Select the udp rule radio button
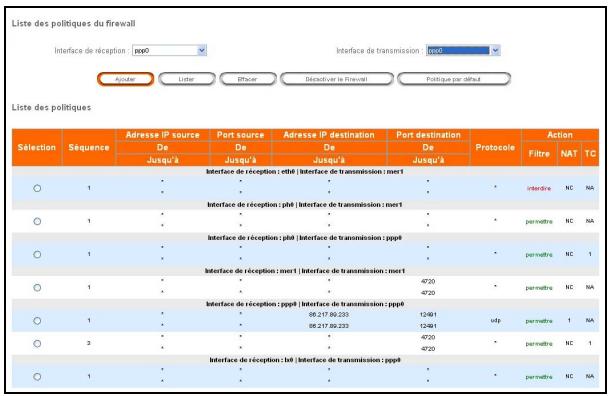The height and width of the screenshot is (396, 610). (37, 321)
